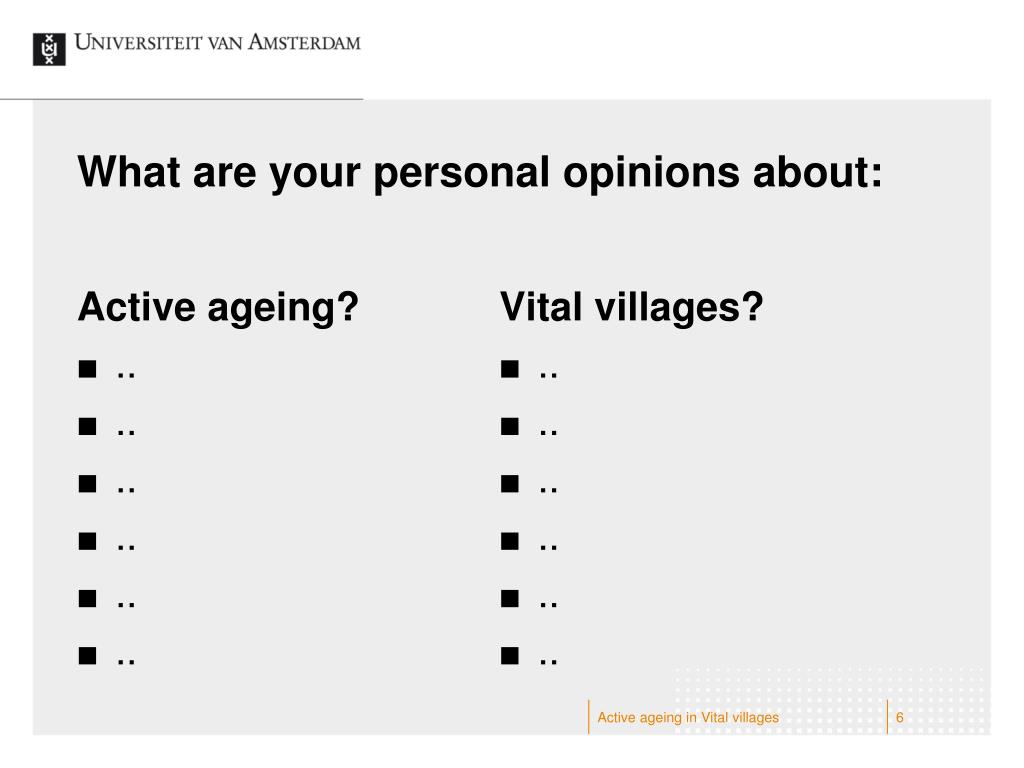This screenshot has width=1024, height=768.
Task: Click the Active ageing? heading
Action: (x=218, y=308)
